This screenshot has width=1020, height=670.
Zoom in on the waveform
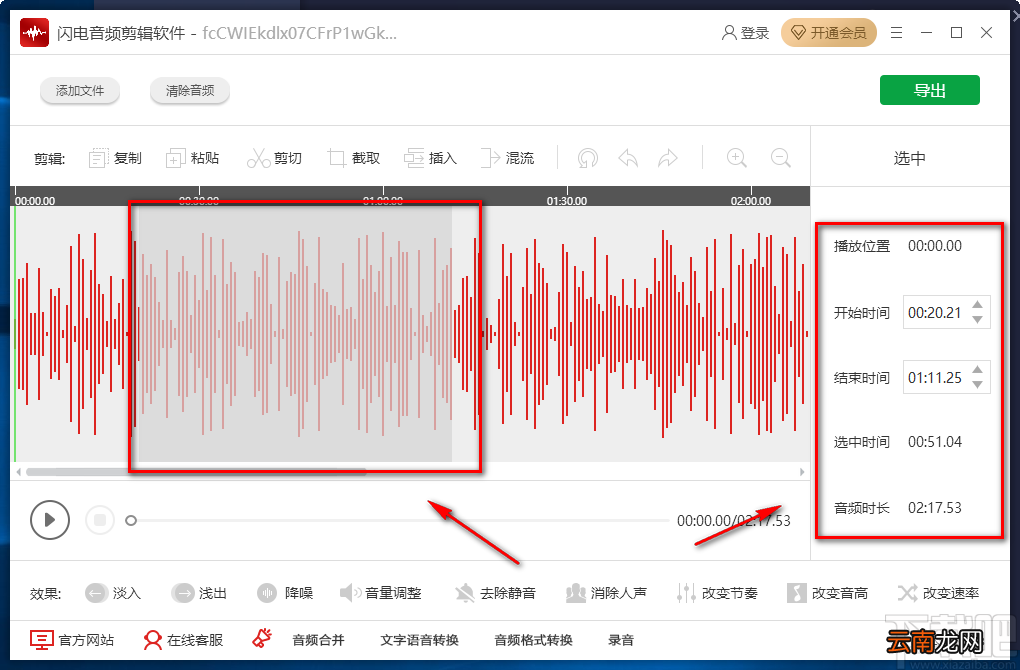tap(736, 158)
